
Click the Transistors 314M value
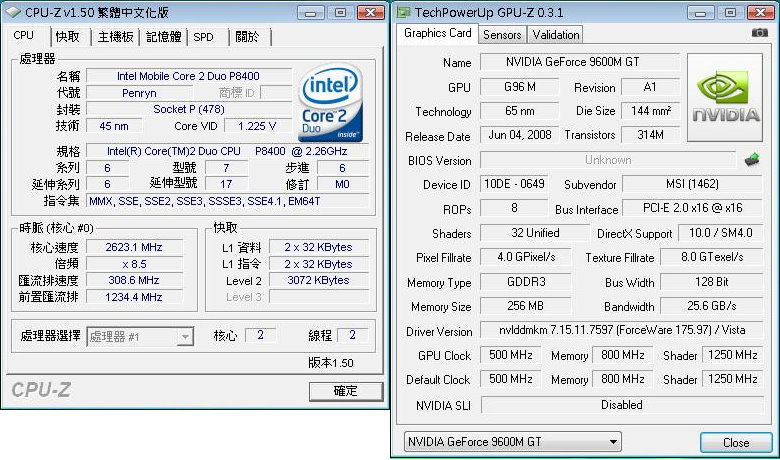click(x=651, y=135)
